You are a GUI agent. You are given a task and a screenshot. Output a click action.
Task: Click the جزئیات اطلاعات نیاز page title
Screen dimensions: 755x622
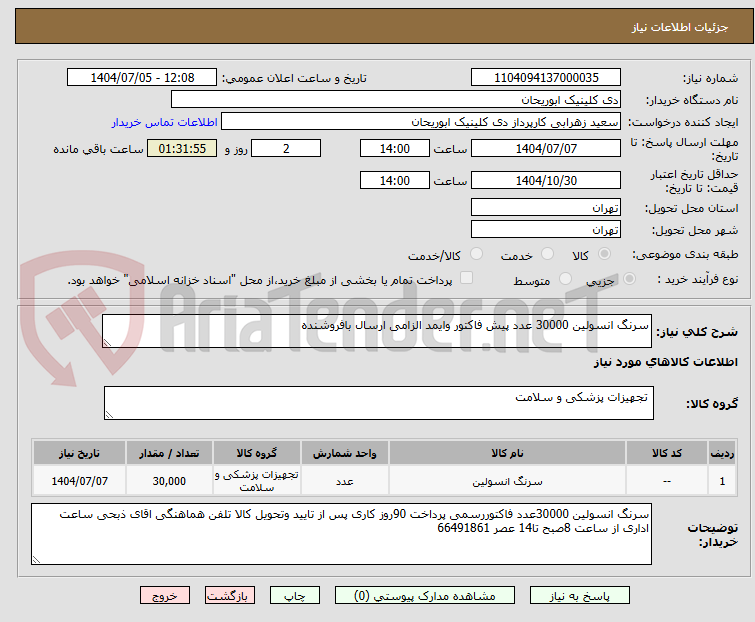679,27
